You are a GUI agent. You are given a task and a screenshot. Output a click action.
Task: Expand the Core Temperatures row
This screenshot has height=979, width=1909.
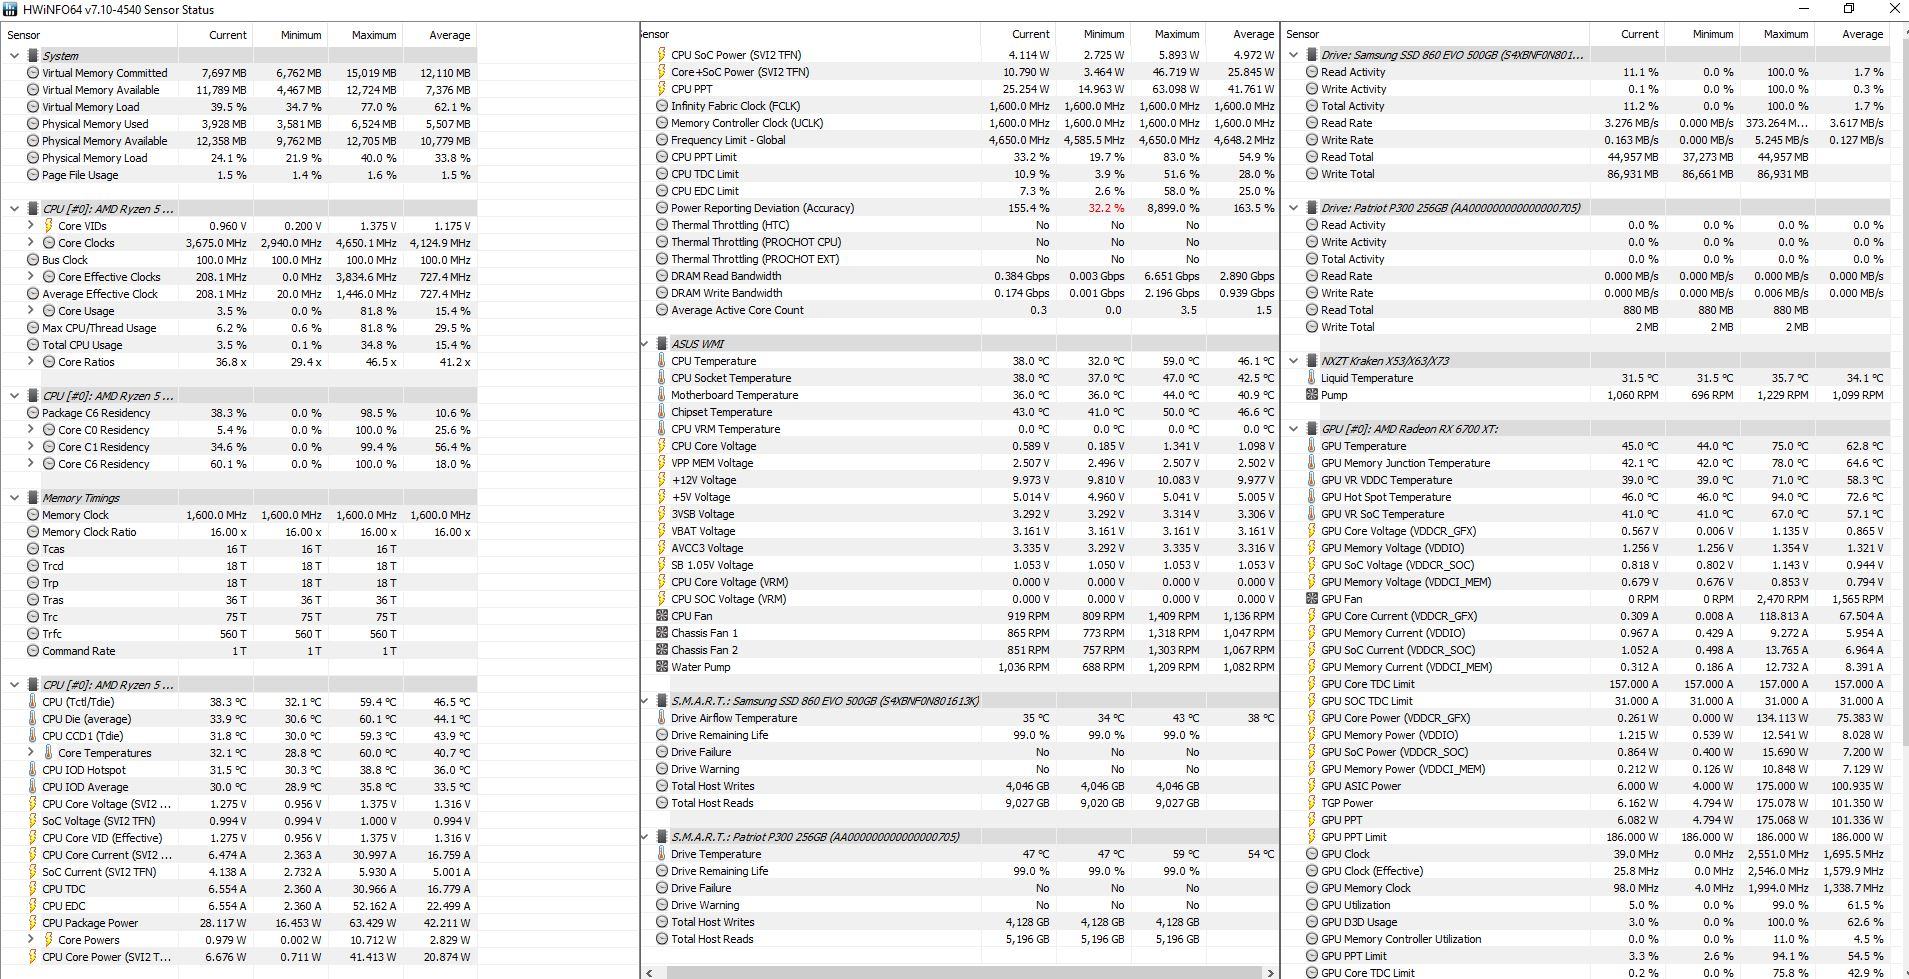point(30,753)
